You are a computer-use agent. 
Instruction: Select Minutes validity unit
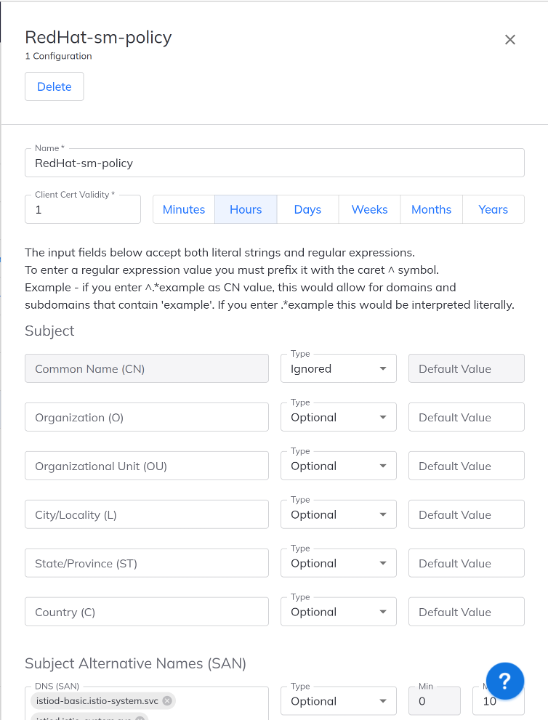click(184, 209)
